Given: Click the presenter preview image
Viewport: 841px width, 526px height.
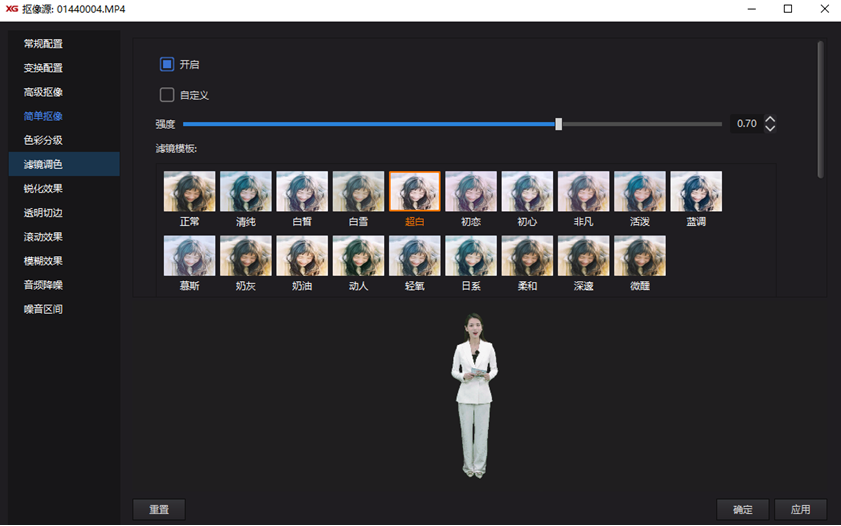Looking at the screenshot, I should coord(474,396).
